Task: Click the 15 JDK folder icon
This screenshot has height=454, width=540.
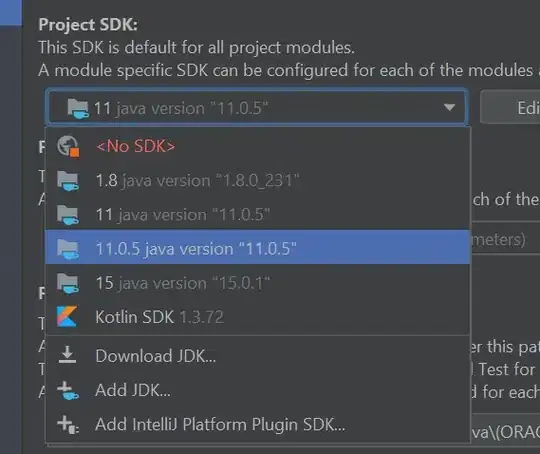Action: (x=68, y=283)
